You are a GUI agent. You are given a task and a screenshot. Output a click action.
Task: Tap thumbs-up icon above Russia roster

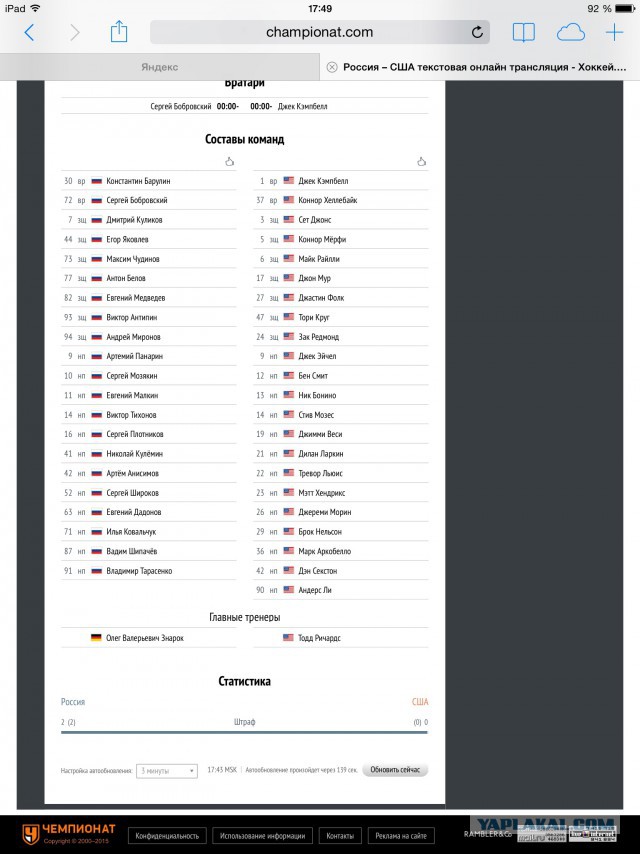click(230, 162)
